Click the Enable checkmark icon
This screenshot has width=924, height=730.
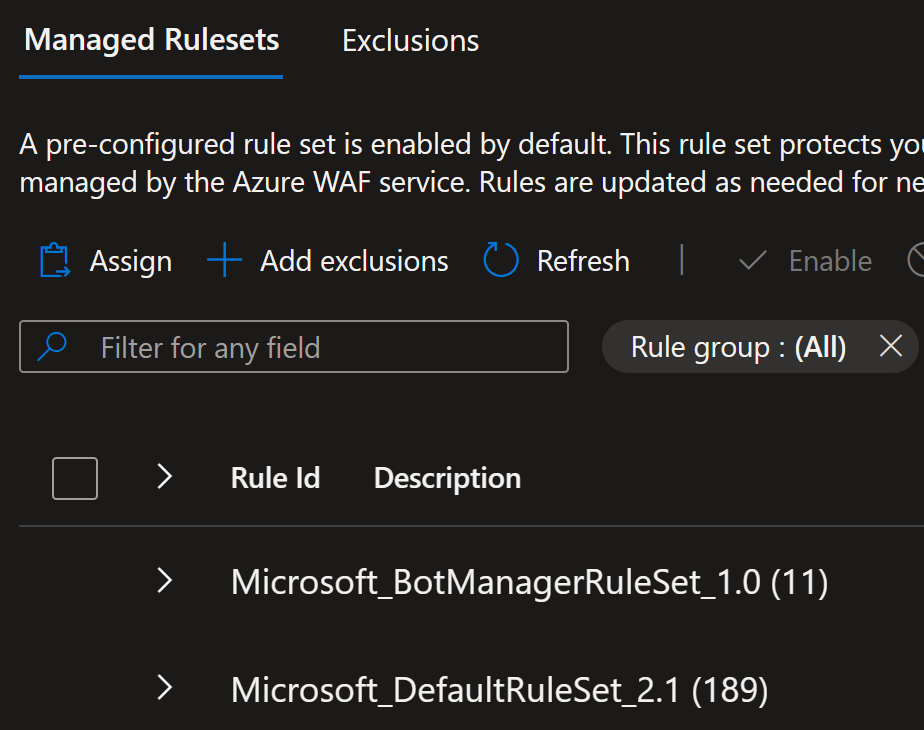[x=753, y=260]
